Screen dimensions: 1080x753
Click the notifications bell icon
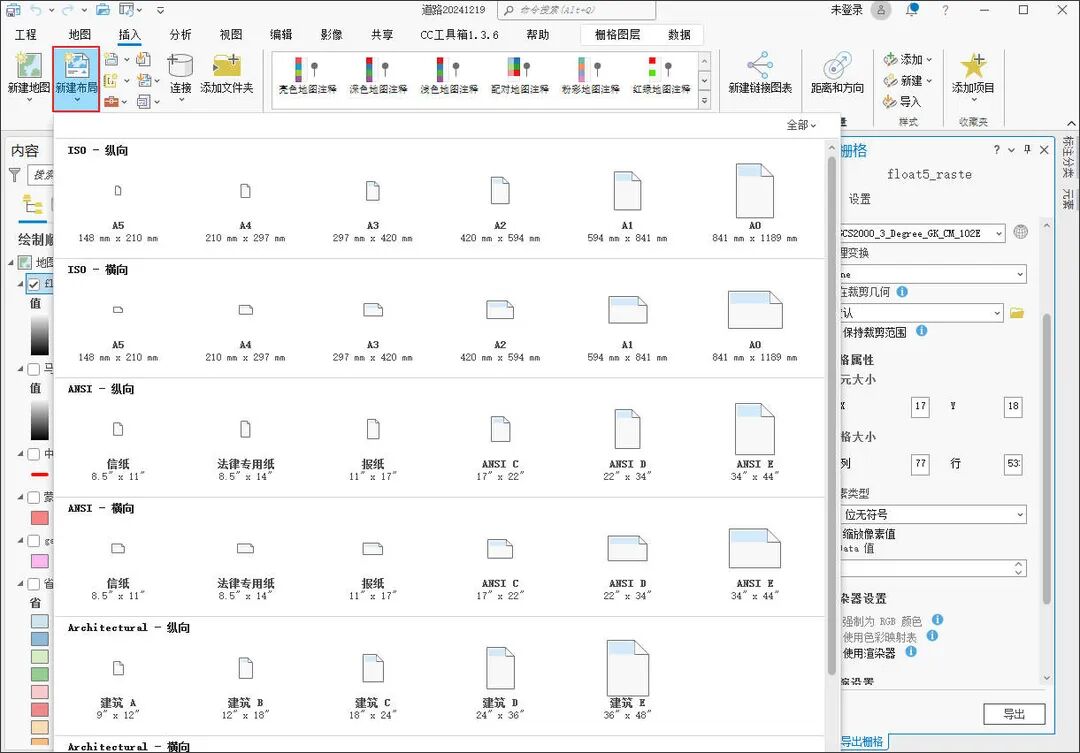913,10
